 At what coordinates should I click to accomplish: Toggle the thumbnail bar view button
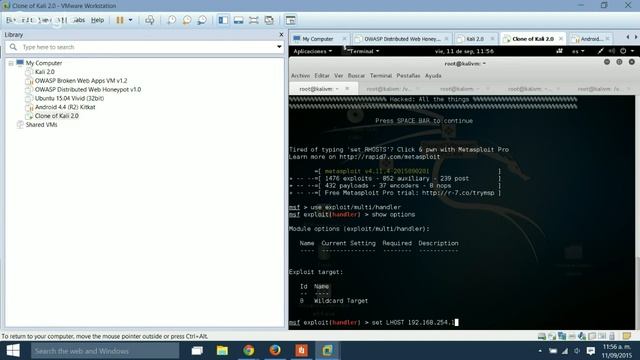pos(238,20)
